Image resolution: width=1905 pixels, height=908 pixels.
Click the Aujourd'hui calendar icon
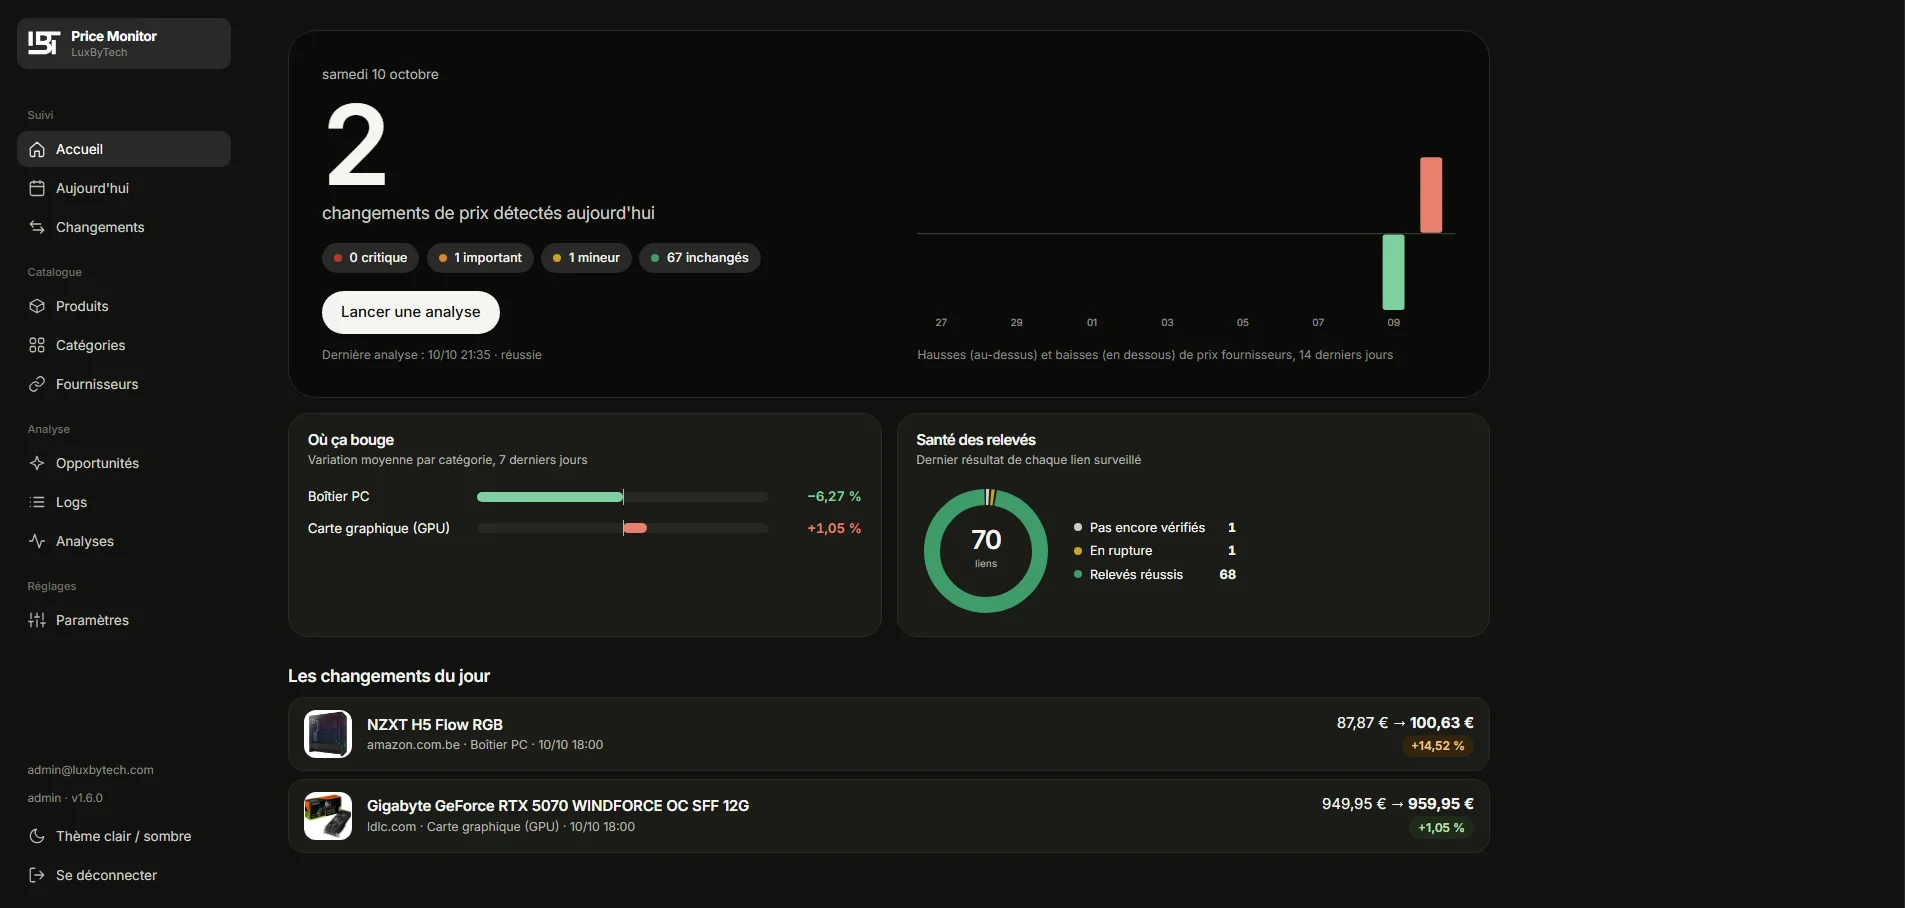37,188
